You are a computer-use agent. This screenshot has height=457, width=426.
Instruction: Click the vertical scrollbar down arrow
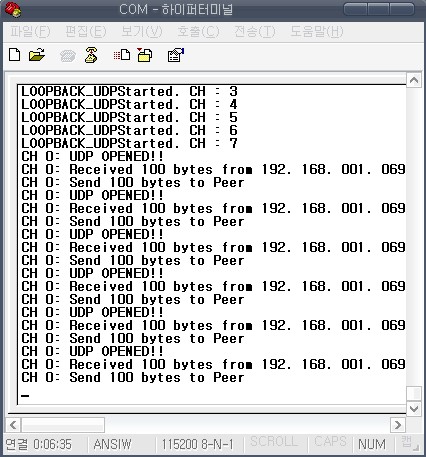tap(414, 408)
